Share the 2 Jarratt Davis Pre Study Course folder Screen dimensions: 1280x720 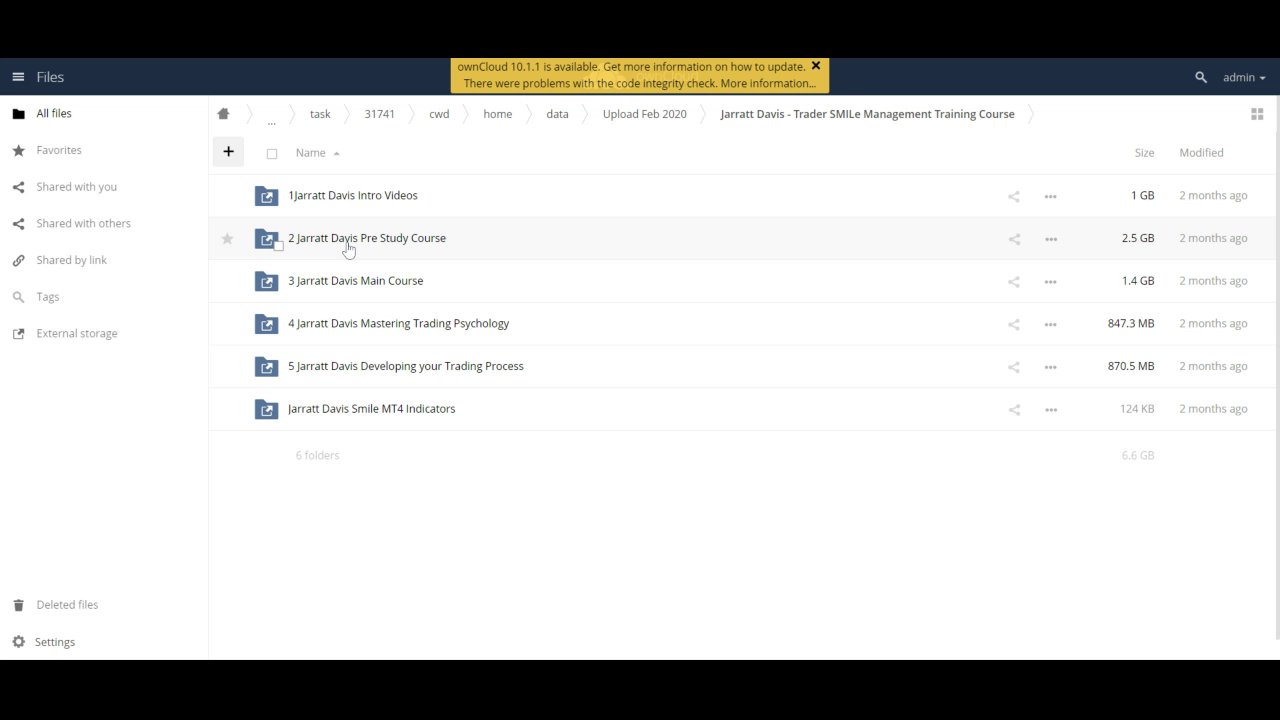(1014, 239)
